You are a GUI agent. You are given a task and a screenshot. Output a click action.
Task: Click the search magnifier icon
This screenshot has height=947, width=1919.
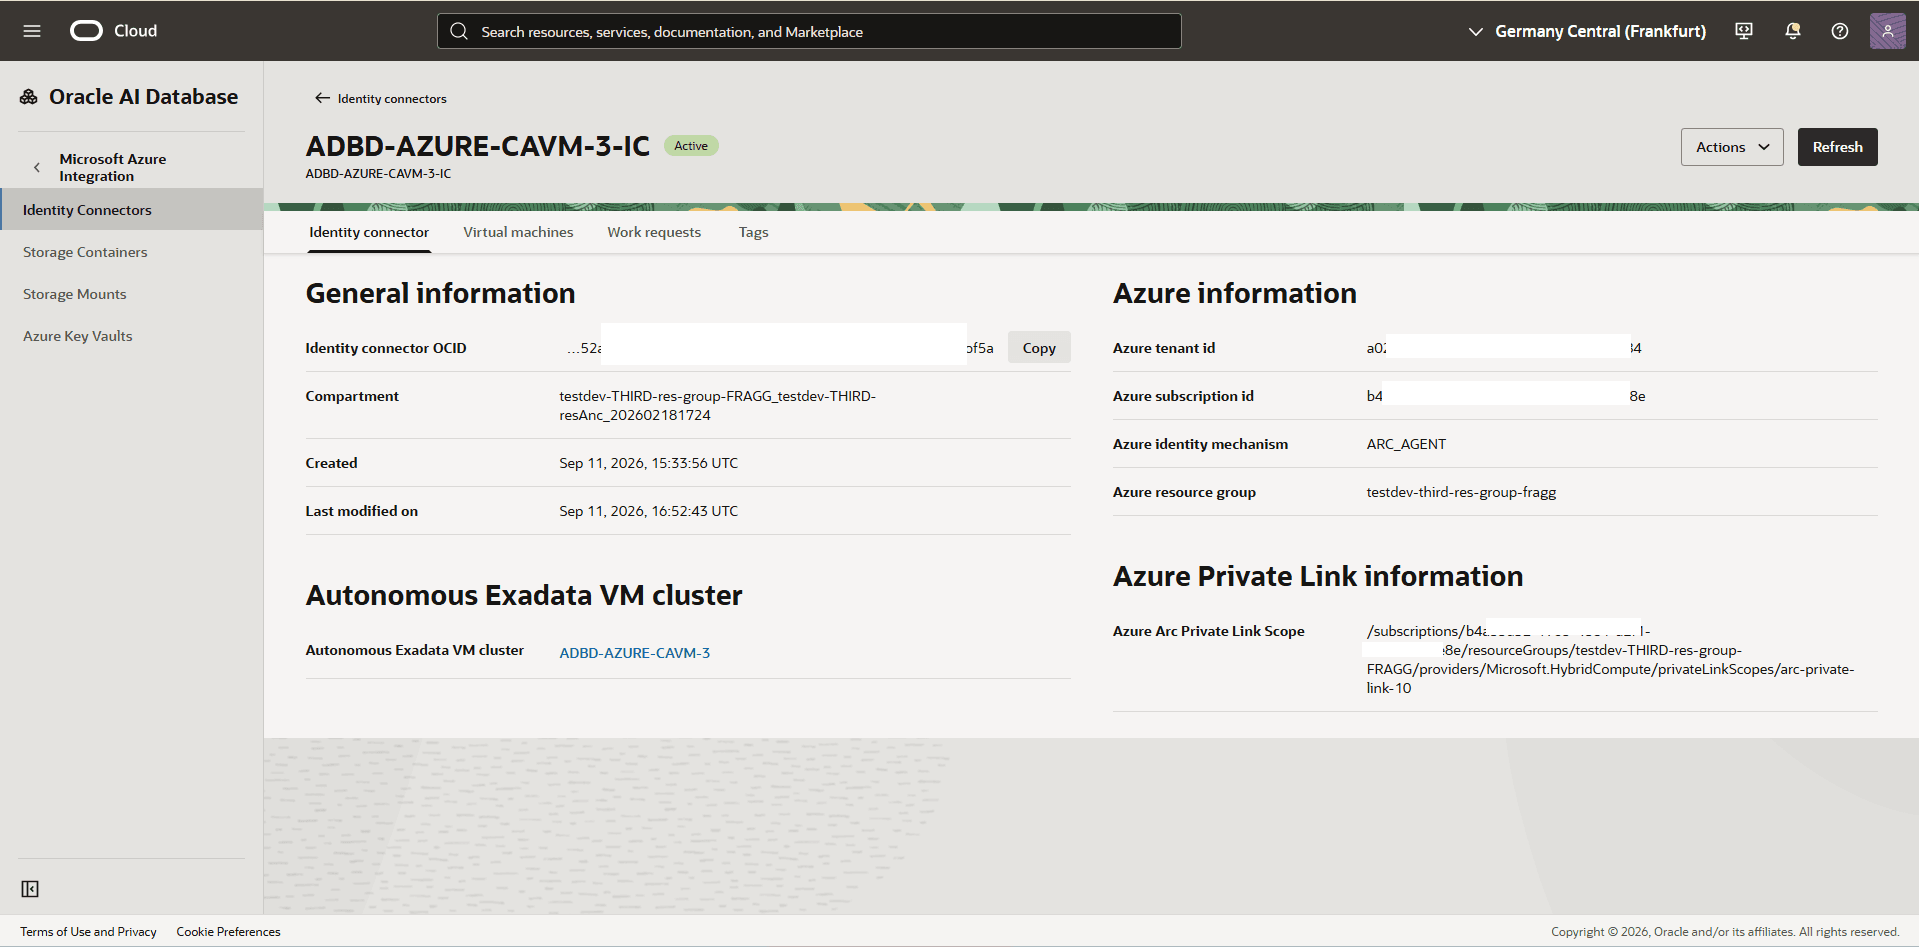(x=459, y=31)
